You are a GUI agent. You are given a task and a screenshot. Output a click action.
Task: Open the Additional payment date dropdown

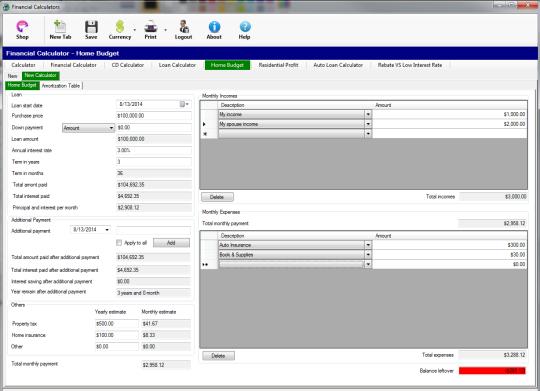[107, 230]
